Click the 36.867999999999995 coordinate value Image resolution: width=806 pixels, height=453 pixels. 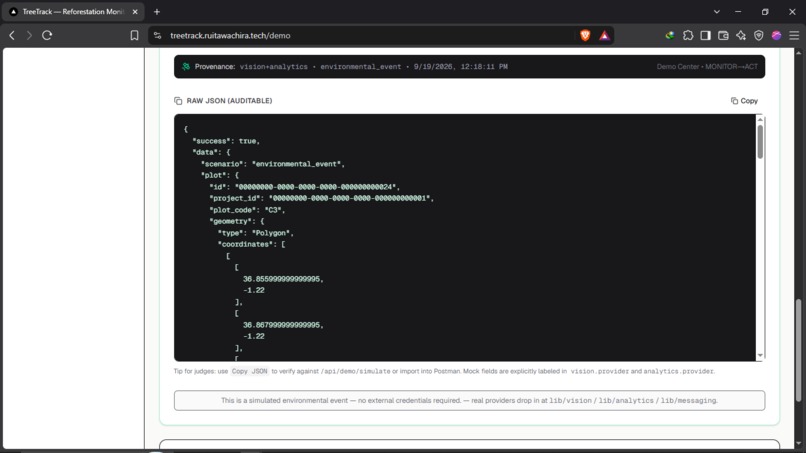point(283,325)
